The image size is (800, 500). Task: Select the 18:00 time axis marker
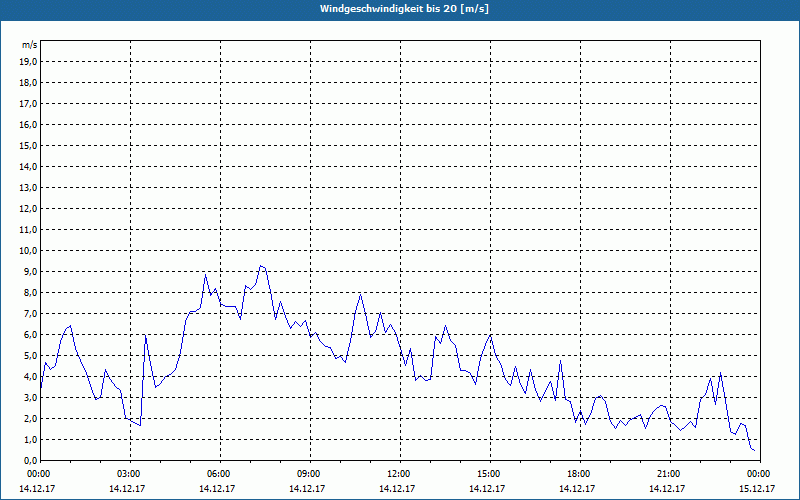[580, 474]
